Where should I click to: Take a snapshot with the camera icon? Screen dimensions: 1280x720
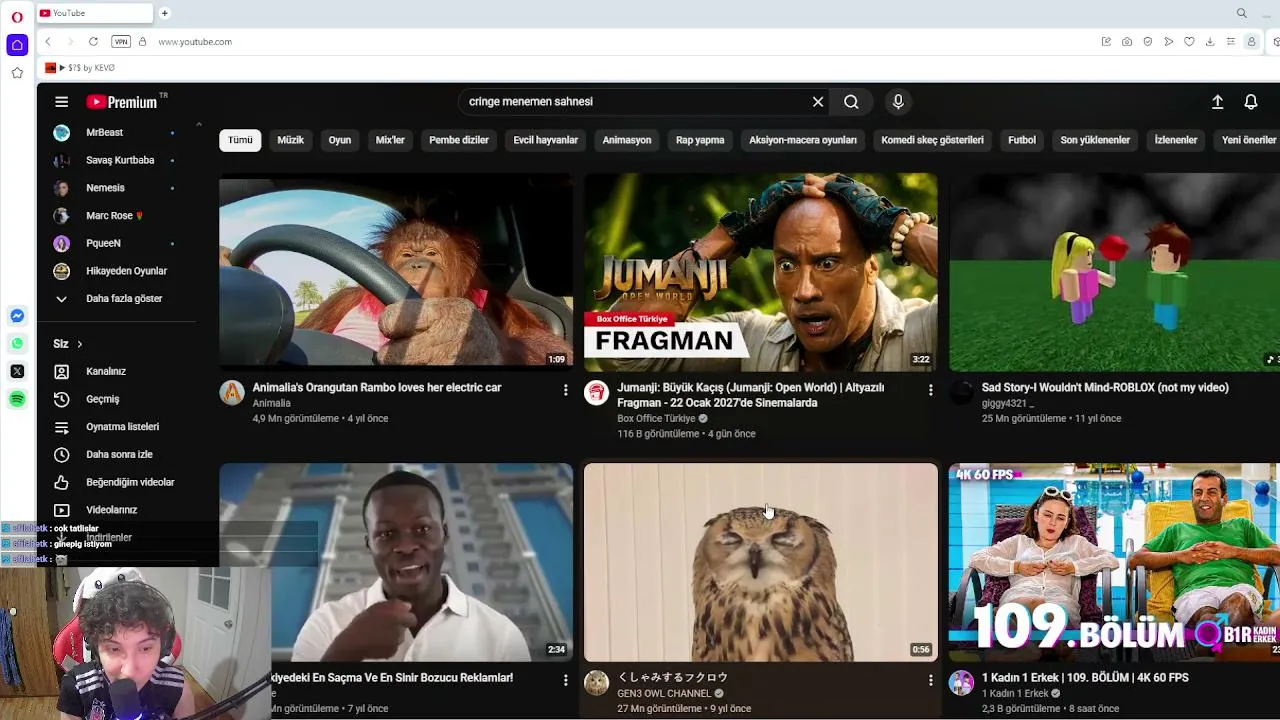click(1127, 42)
